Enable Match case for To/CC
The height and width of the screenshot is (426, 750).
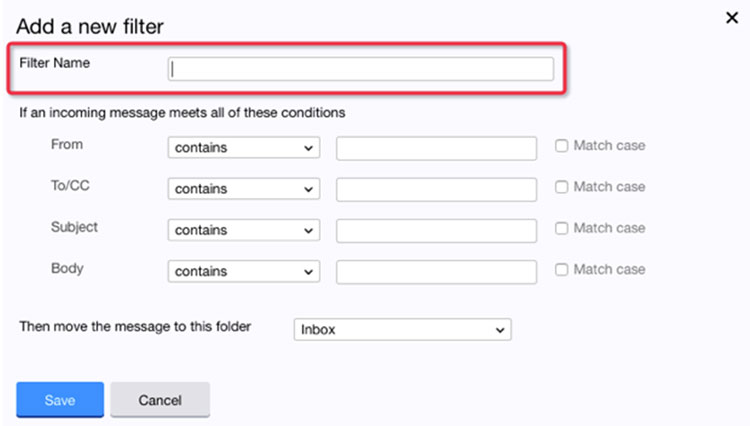tap(562, 186)
